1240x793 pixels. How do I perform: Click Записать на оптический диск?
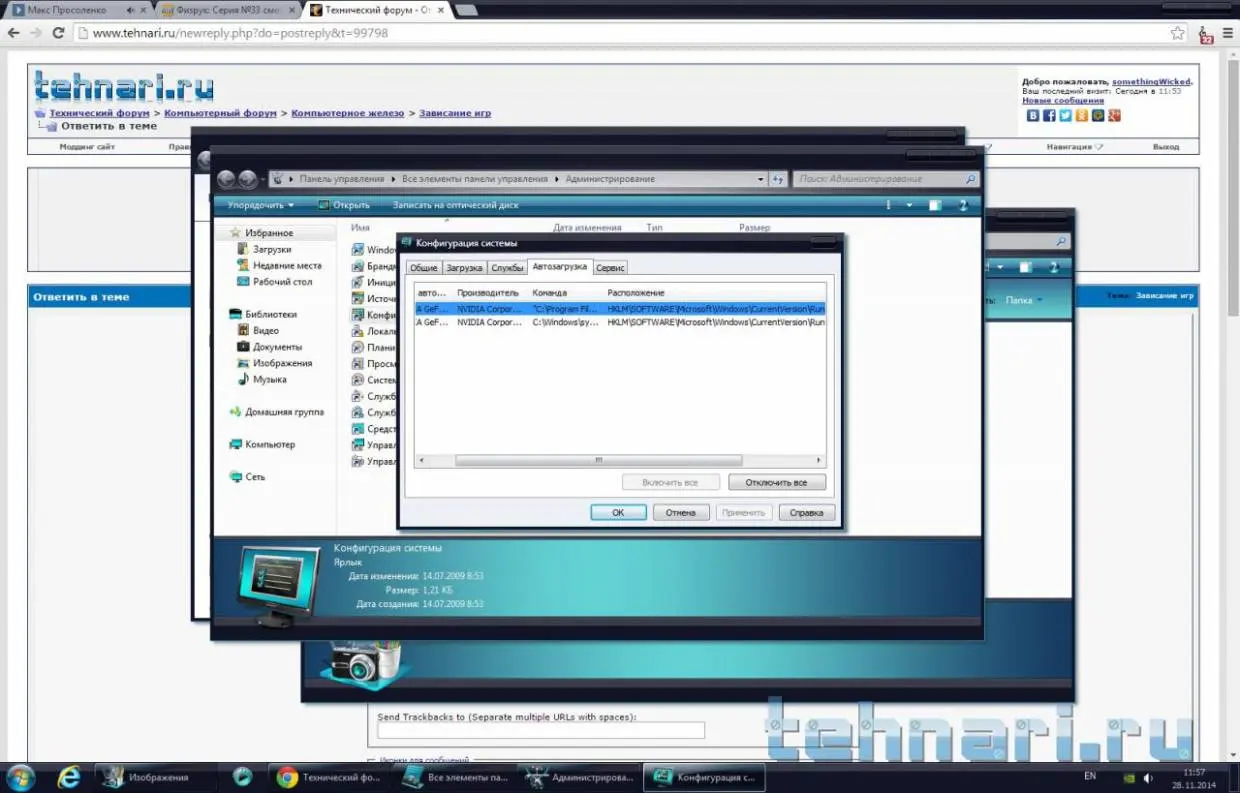click(456, 205)
